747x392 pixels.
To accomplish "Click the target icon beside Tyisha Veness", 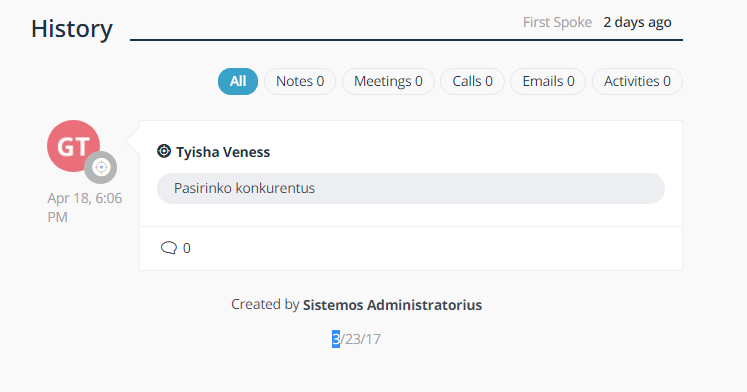I will (x=164, y=151).
